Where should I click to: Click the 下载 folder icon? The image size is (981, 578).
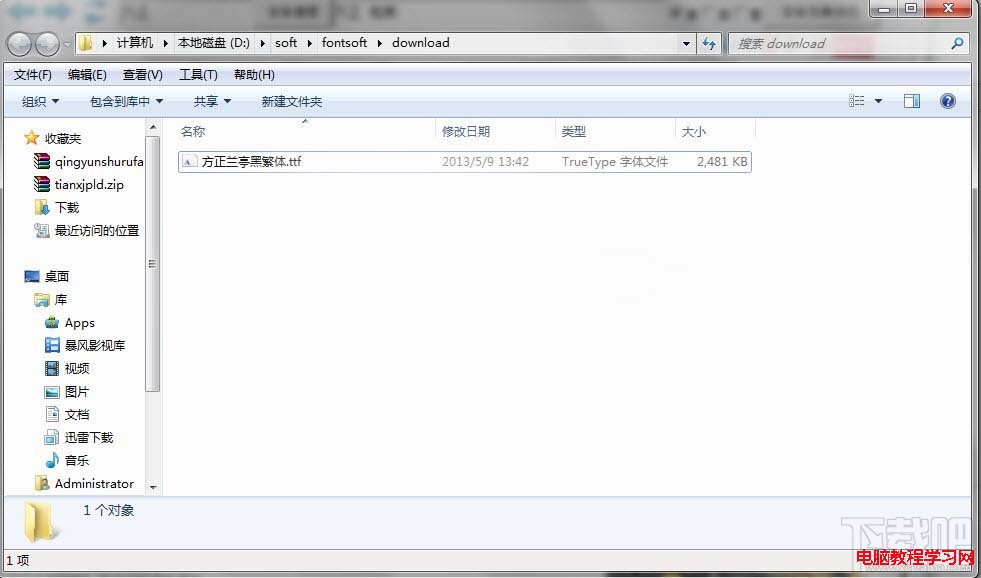41,207
